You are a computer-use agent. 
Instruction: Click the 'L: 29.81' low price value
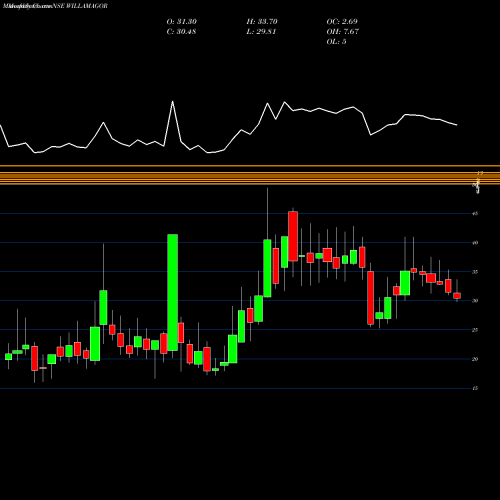click(x=261, y=32)
